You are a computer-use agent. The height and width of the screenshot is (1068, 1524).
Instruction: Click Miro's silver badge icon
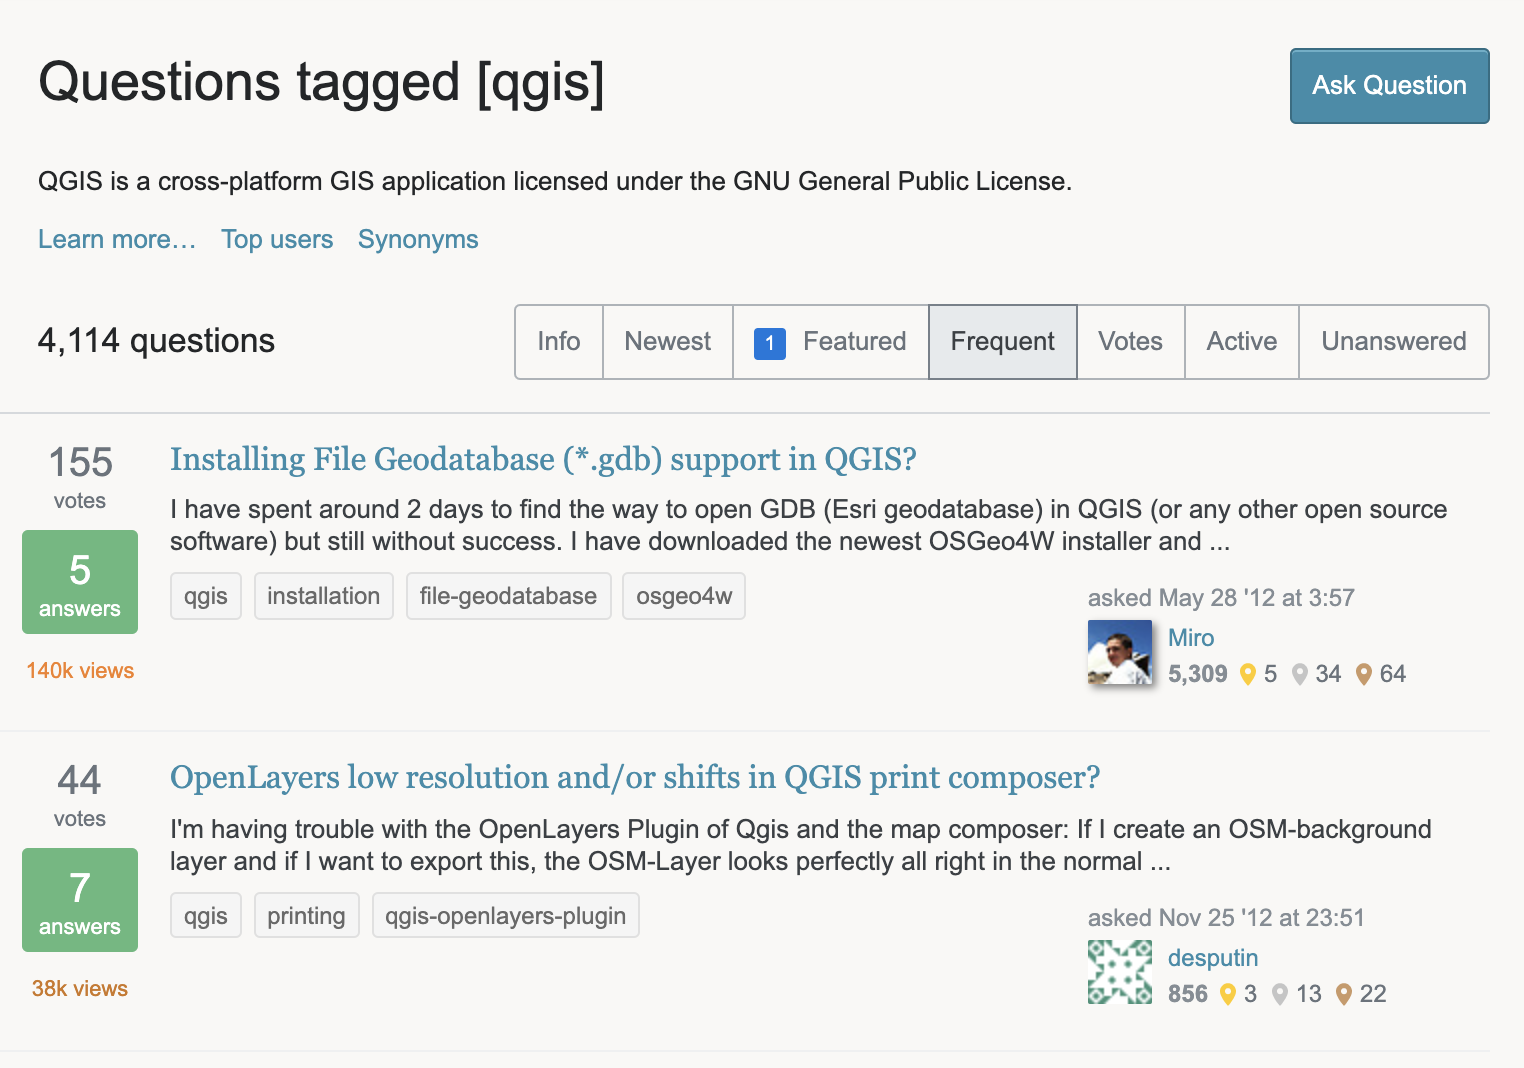coord(1299,675)
